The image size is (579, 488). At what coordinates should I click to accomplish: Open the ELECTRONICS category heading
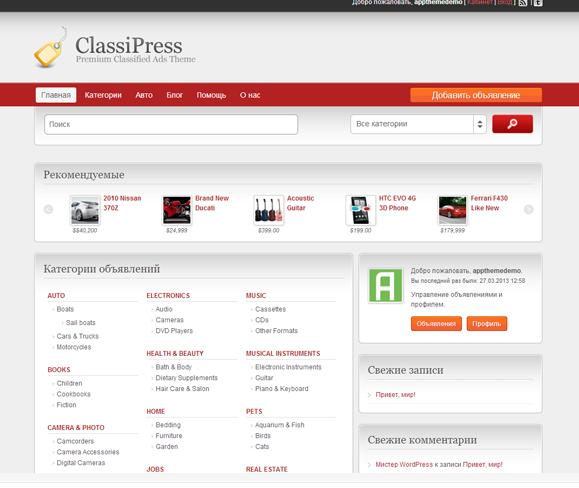168,296
